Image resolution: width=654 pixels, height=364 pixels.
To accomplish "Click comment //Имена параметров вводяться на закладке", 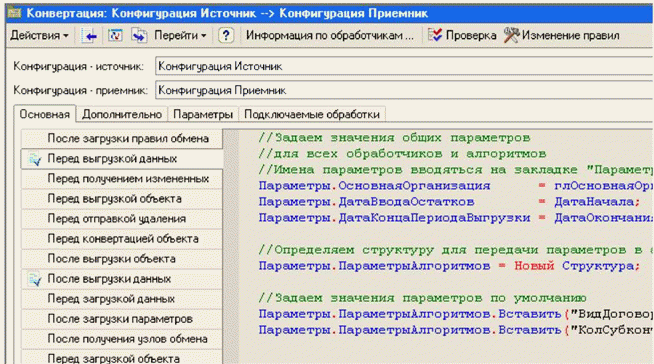I will tap(455, 170).
